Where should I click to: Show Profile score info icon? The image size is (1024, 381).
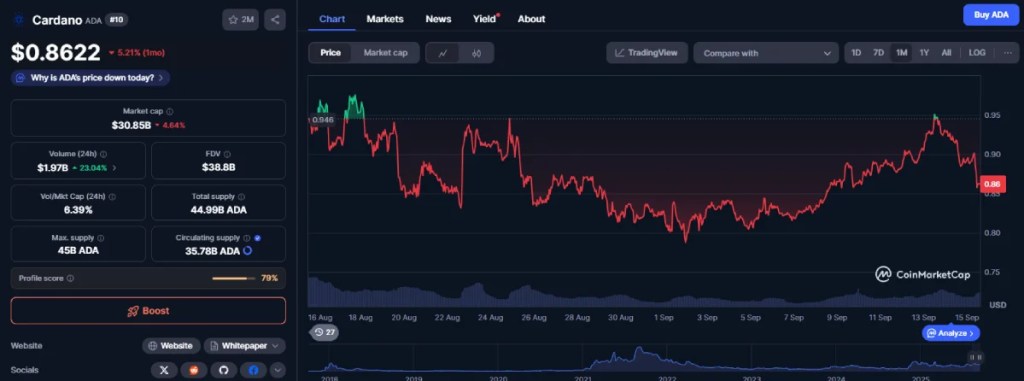click(71, 278)
